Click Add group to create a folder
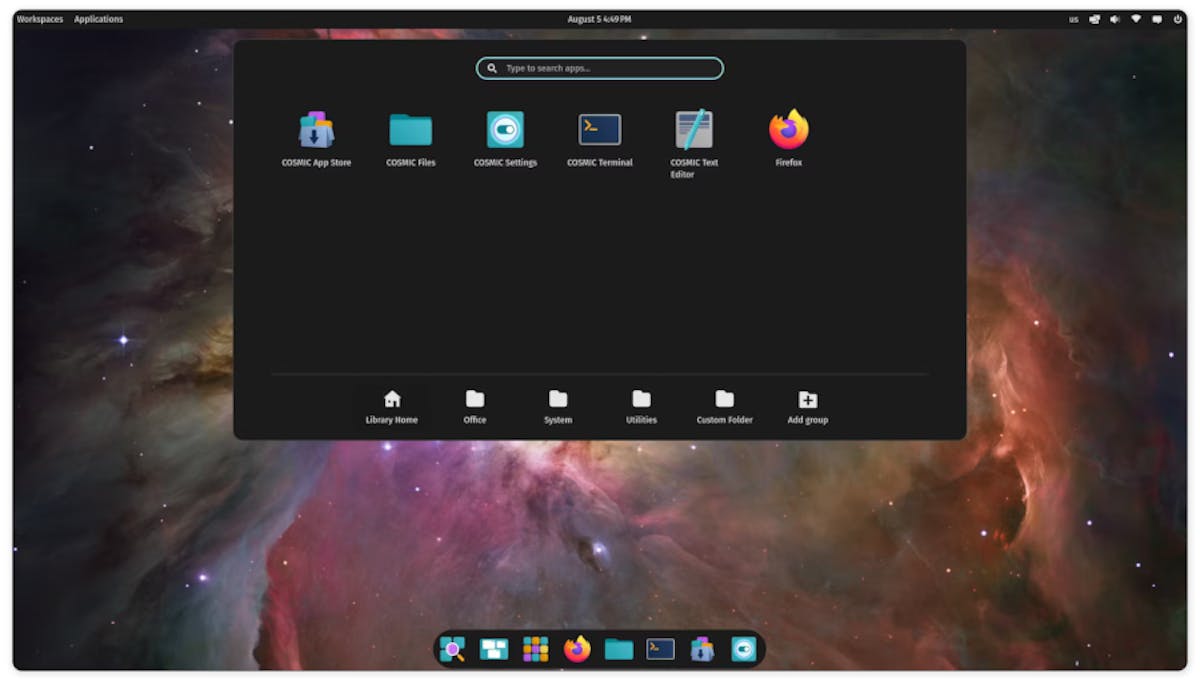1200x681 pixels. (x=808, y=407)
